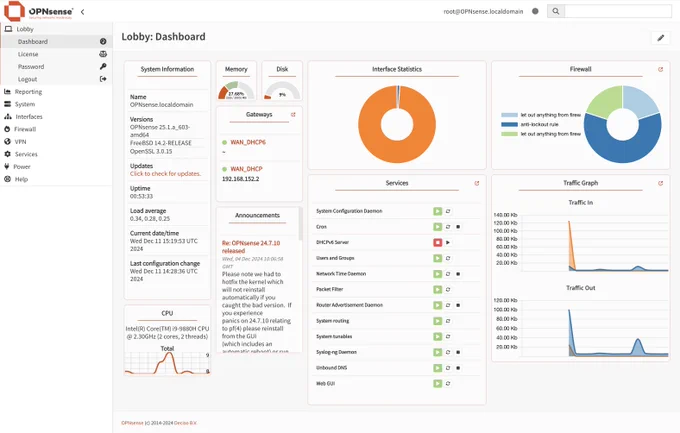This screenshot has height=433, width=680.
Task: Click the green running status of System routing
Action: click(438, 321)
